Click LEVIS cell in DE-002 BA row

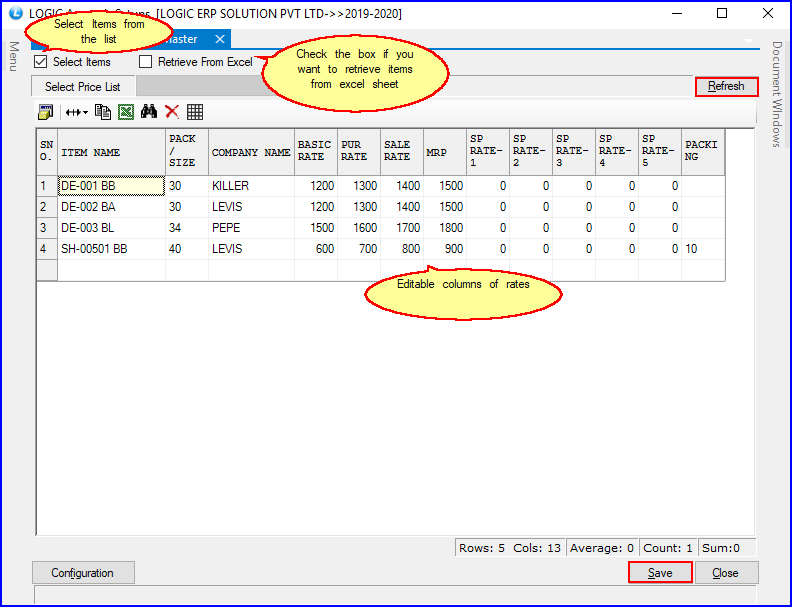pyautogui.click(x=251, y=207)
